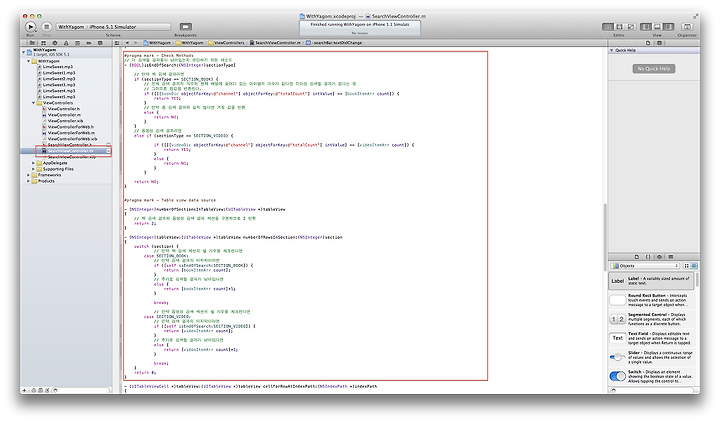This screenshot has height=422, width=720.
Task: Select the Label object in the library
Action: [x=652, y=281]
